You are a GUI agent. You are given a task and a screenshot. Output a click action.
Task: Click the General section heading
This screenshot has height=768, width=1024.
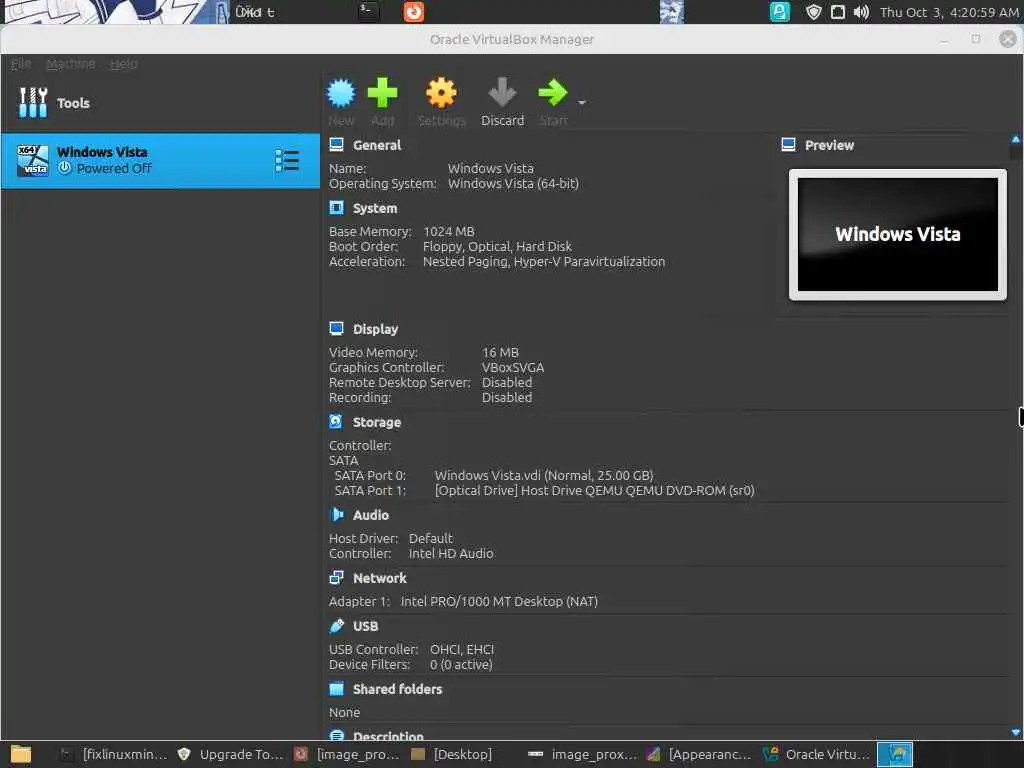(x=377, y=145)
